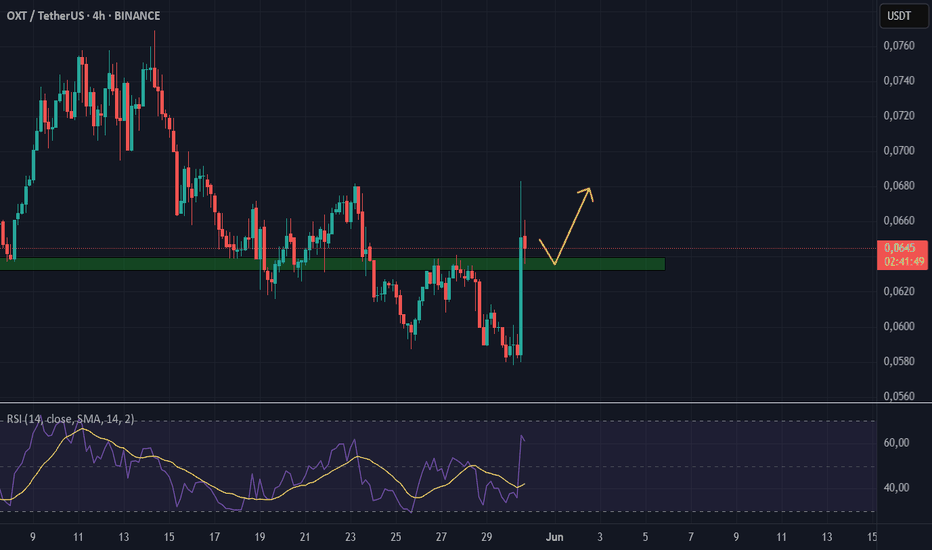Screen dimensions: 932x550
Task: Click the current price label 0,0645
Action: pyautogui.click(x=899, y=248)
